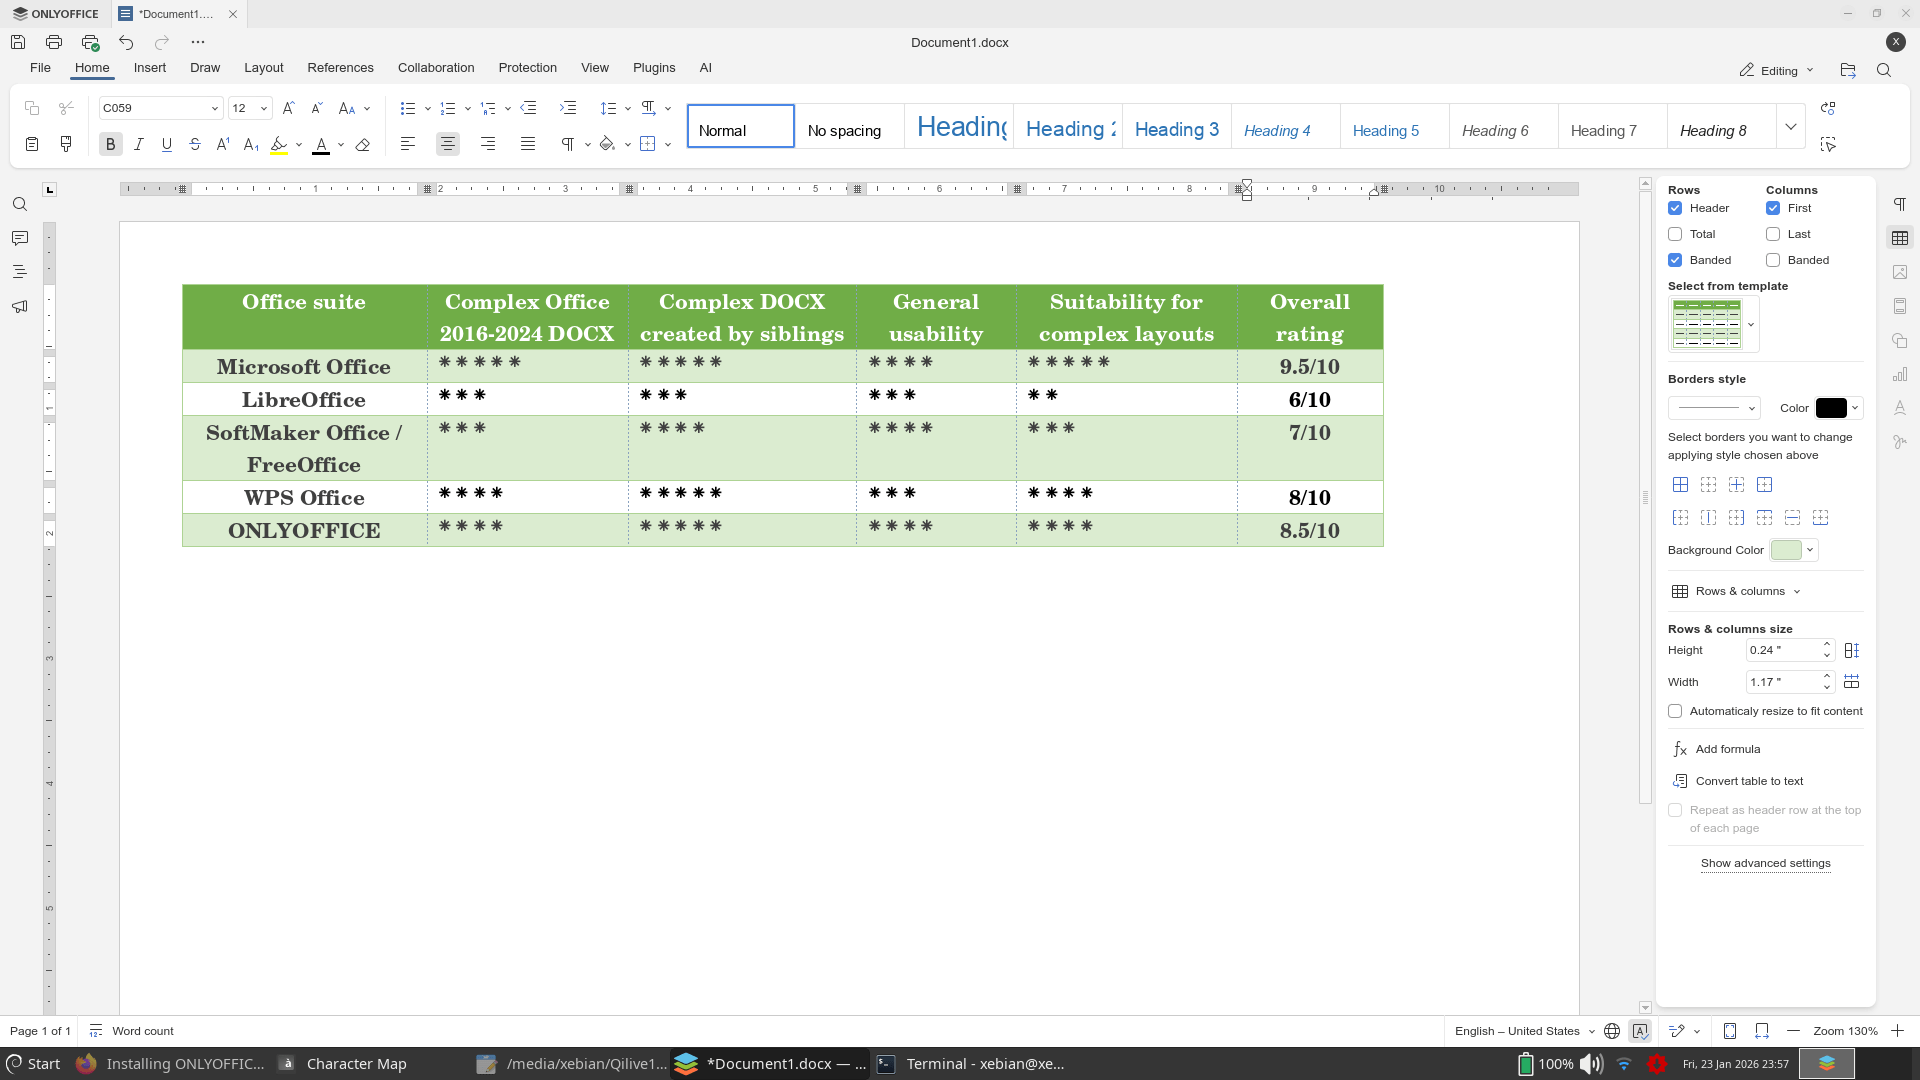Image resolution: width=1920 pixels, height=1080 pixels.
Task: Open the Background Color swatch
Action: point(1786,550)
